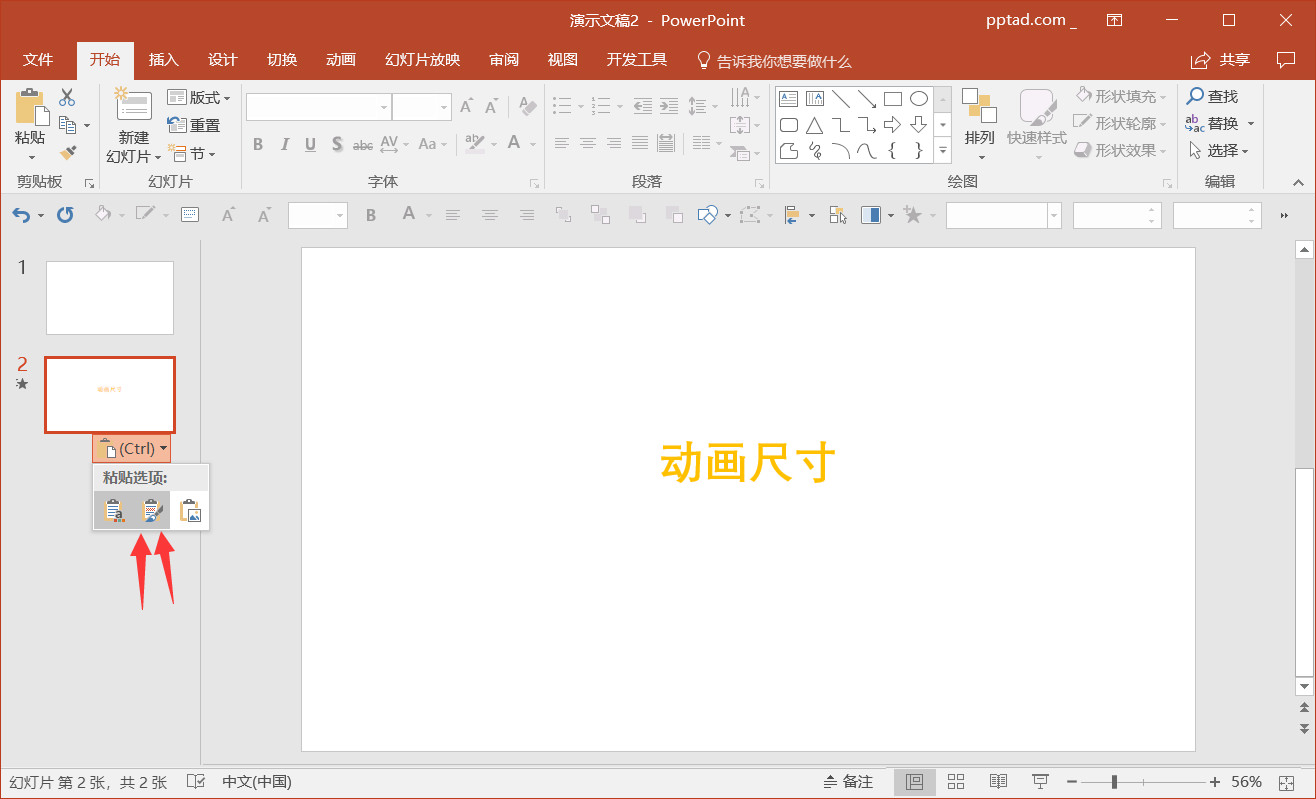
Task: Click Increase Font Size in ribbon
Action: point(467,107)
